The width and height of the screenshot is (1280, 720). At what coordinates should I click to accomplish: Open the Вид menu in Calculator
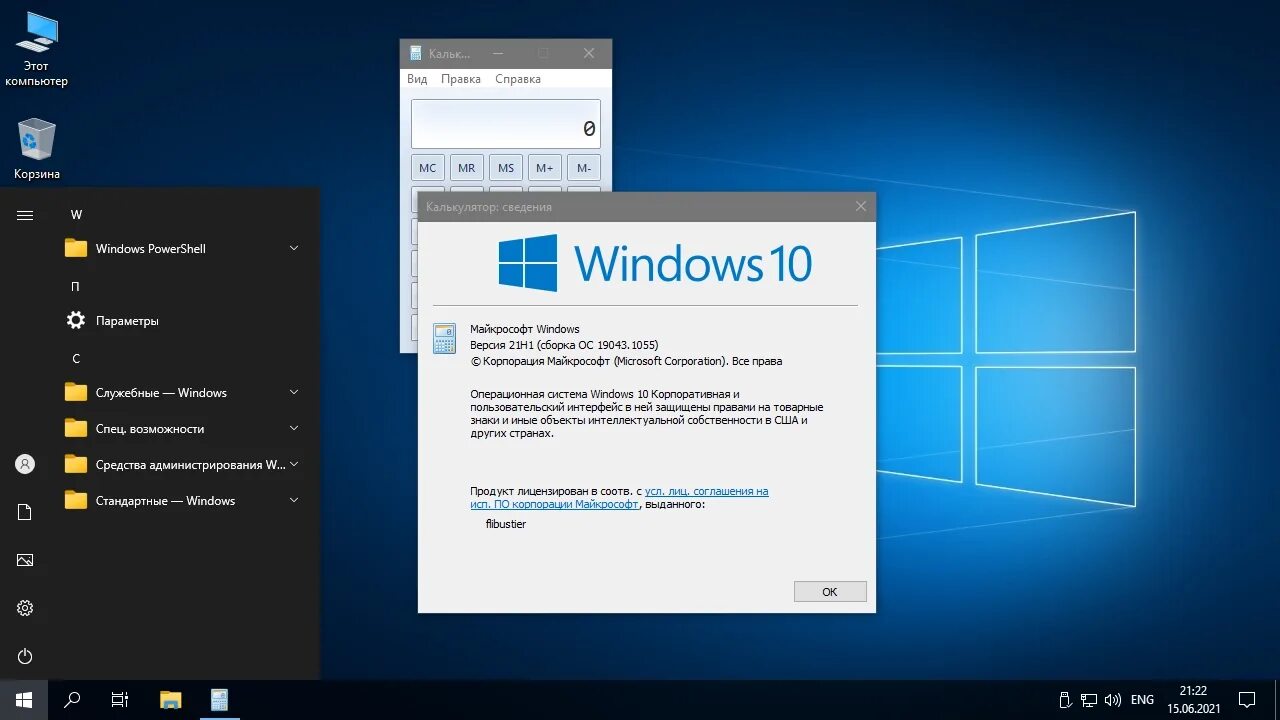pyautogui.click(x=417, y=79)
